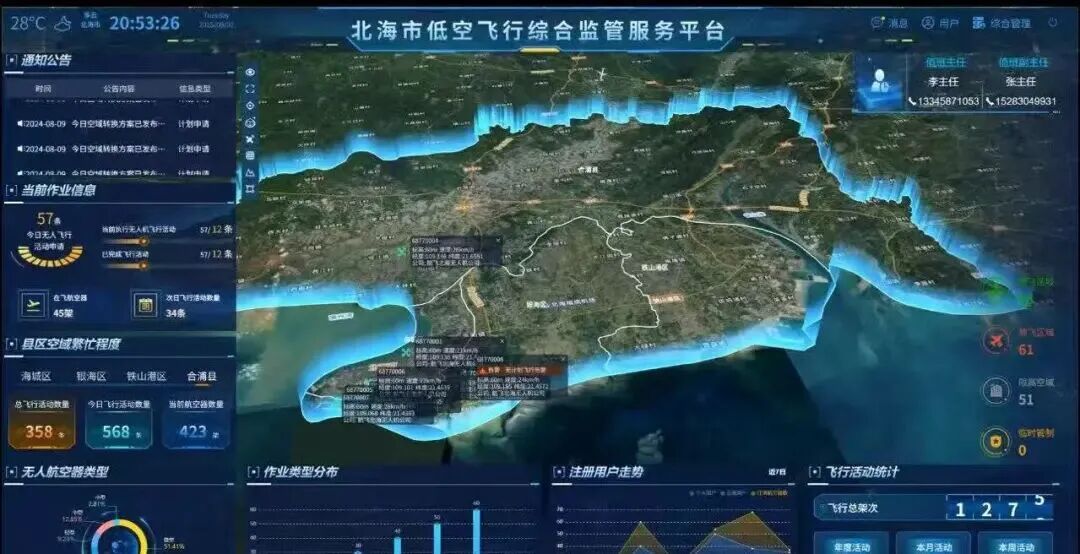1080x554 pixels.
Task: Click the red no-fly zone airplane icon
Action: 997,339
